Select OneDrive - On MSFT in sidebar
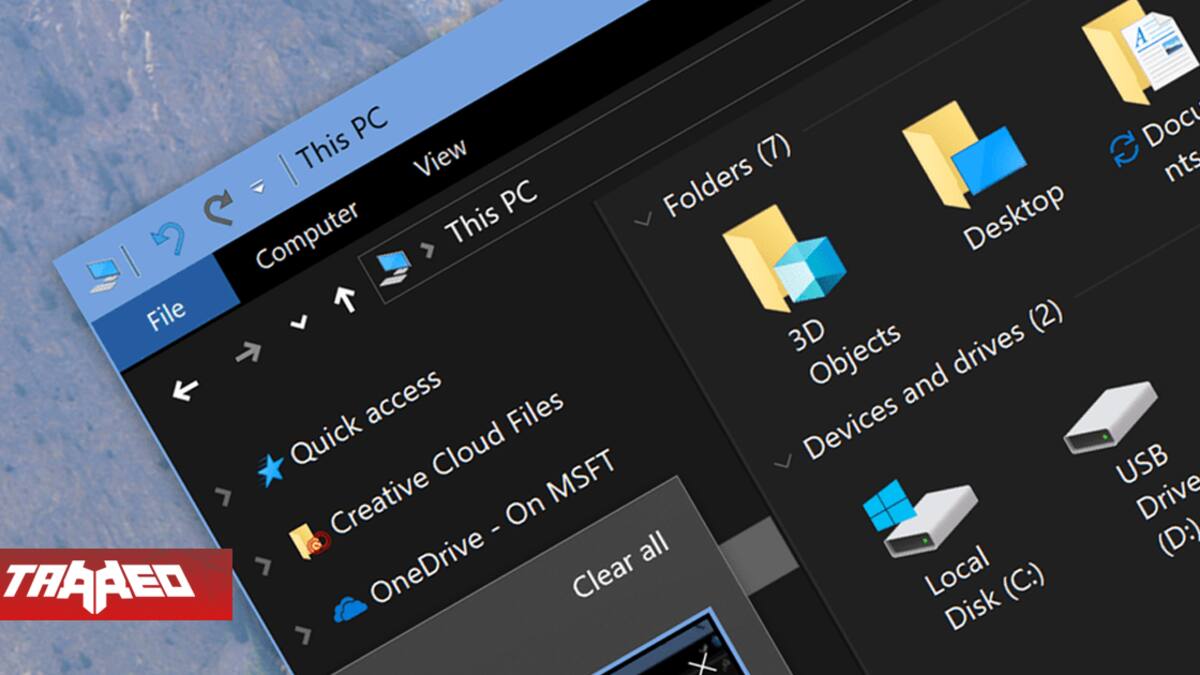 (492, 527)
